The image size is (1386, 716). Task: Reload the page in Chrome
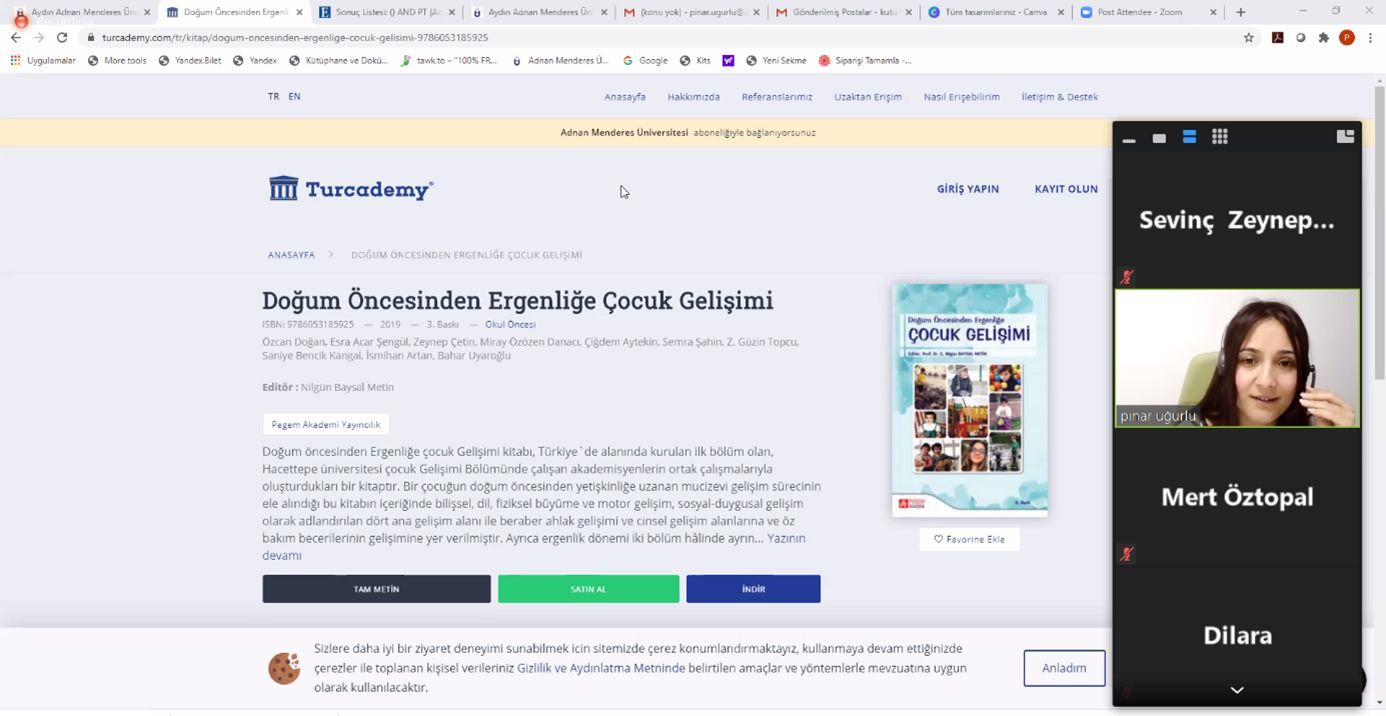[x=61, y=37]
